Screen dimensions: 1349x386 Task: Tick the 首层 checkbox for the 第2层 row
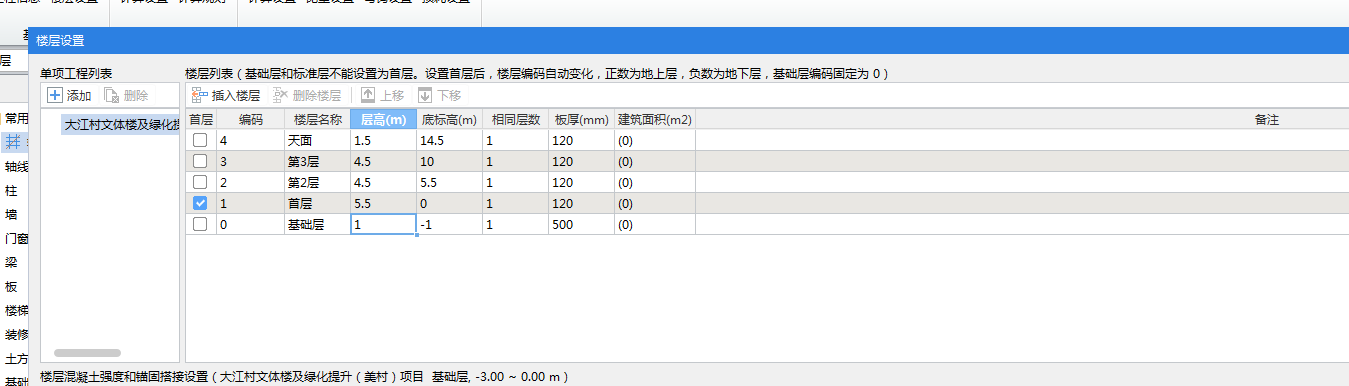200,182
